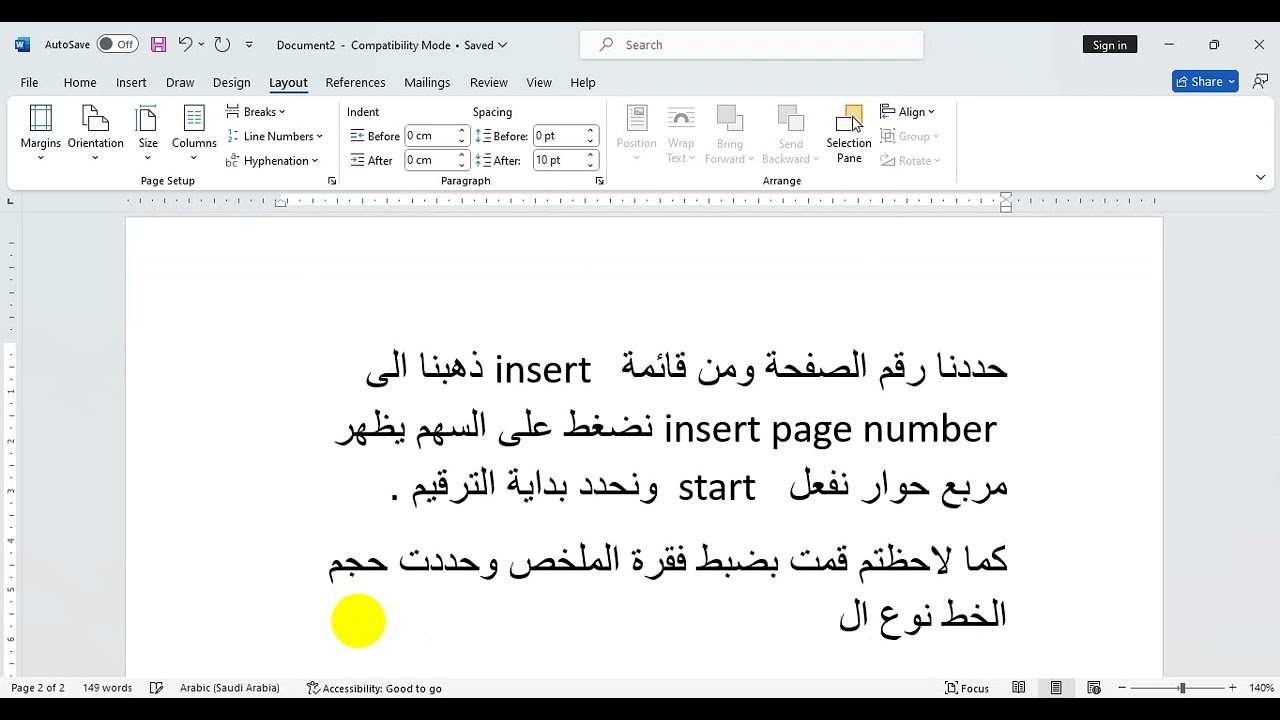The image size is (1280, 720).
Task: Open the Orientation menu
Action: point(96,134)
